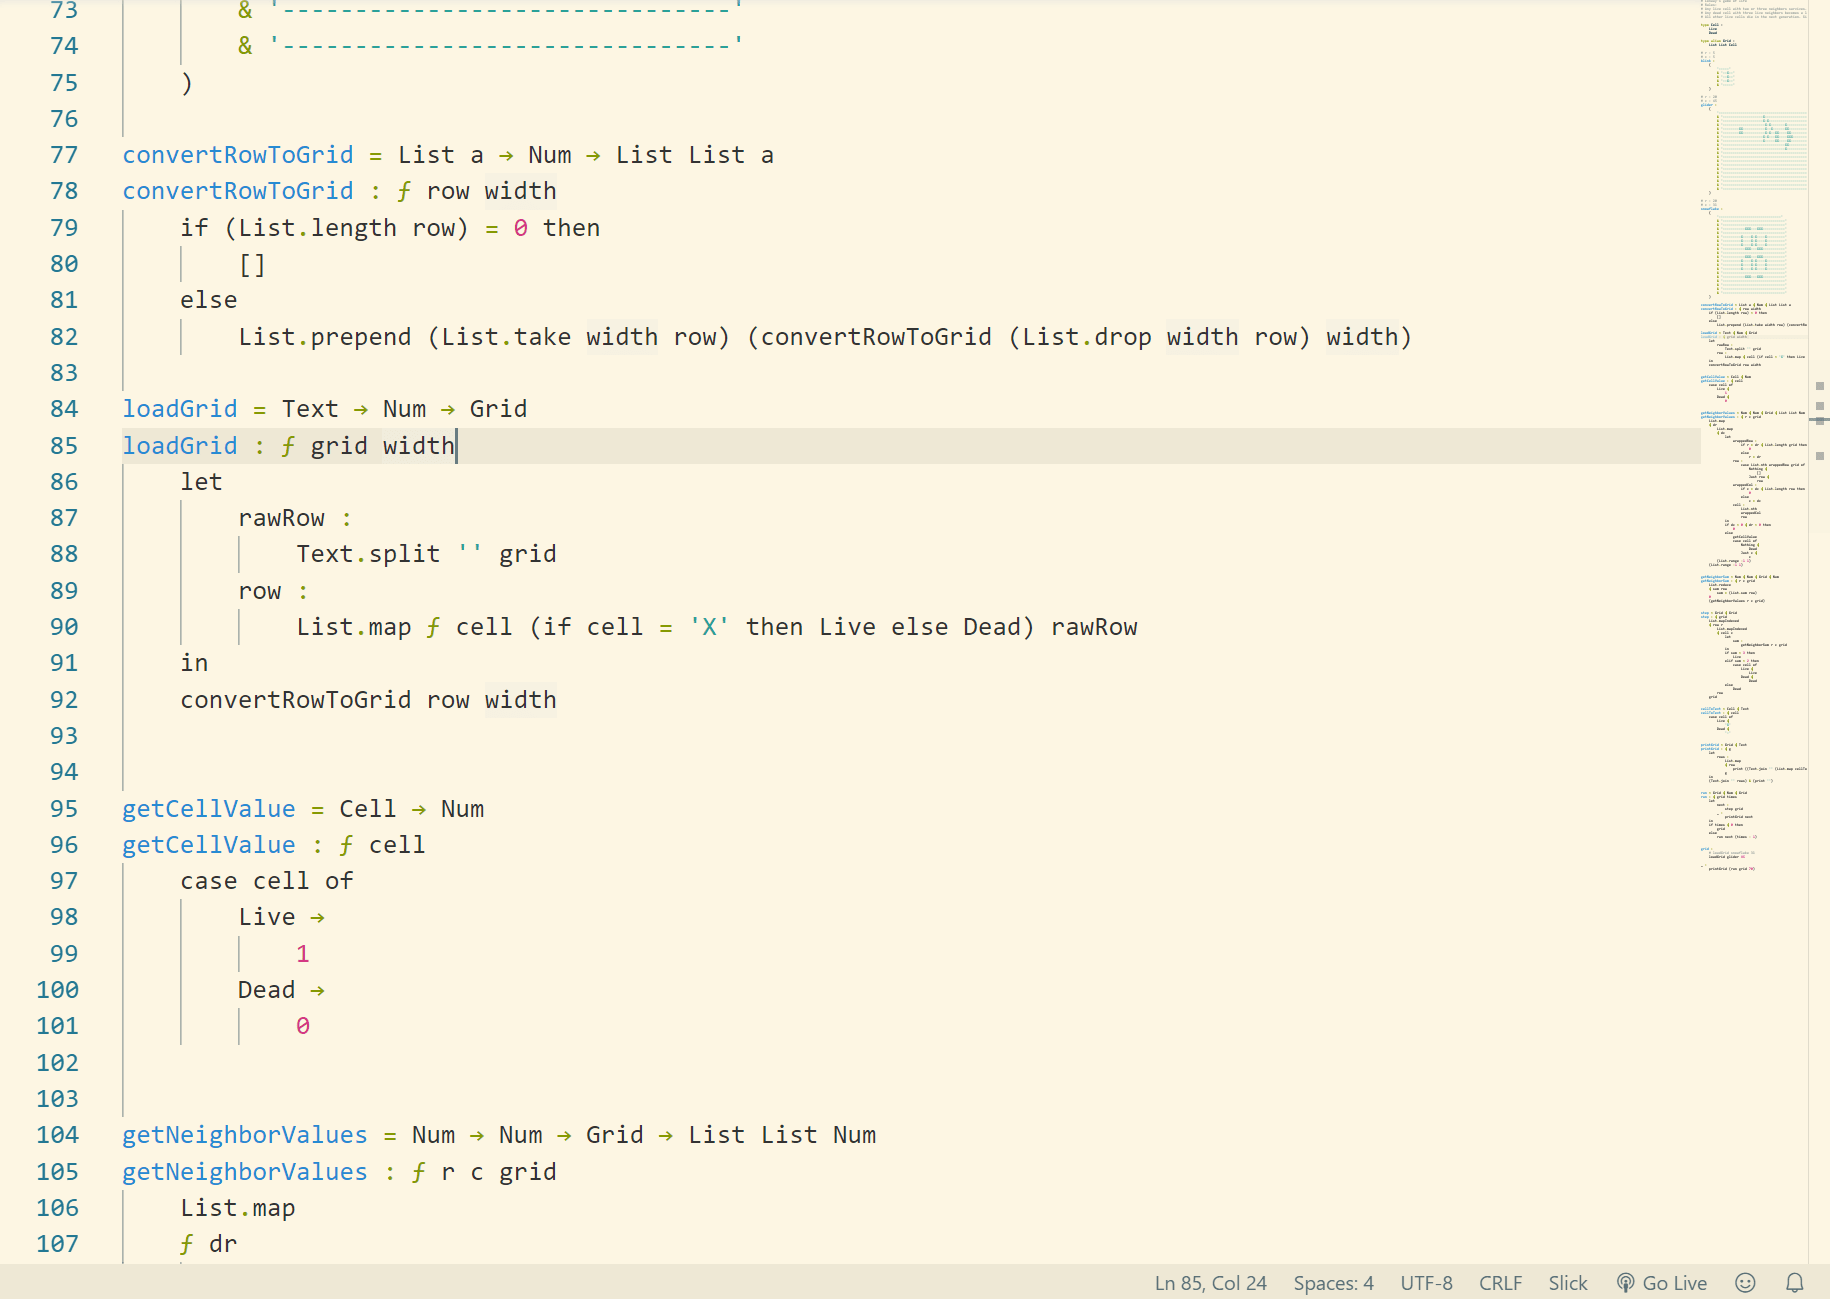The image size is (1830, 1299).
Task: Start Go Live server
Action: pyautogui.click(x=1662, y=1283)
